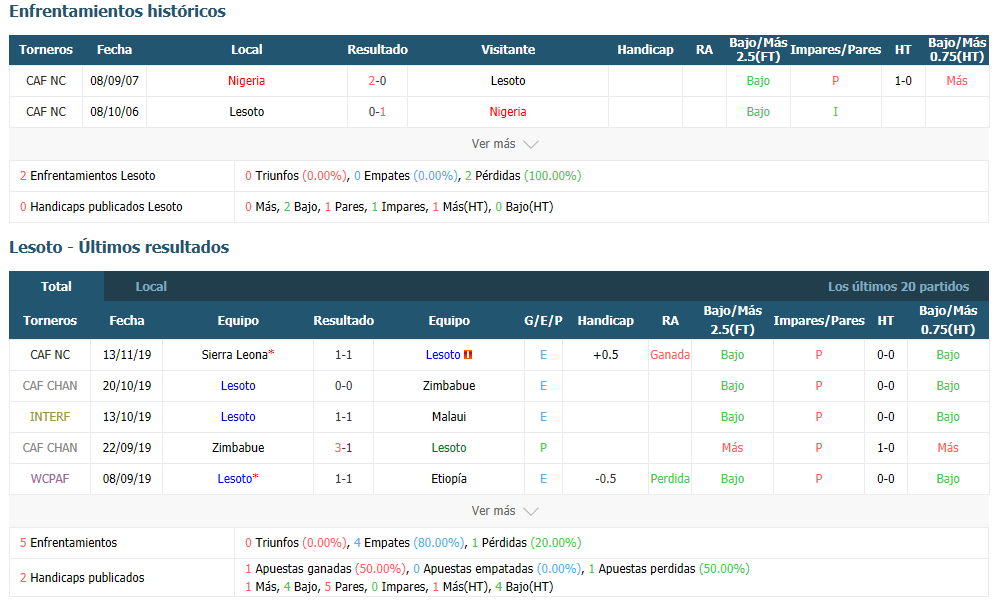Click the red card icon beside Lesoto
This screenshot has height=602, width=995.
[x=468, y=355]
